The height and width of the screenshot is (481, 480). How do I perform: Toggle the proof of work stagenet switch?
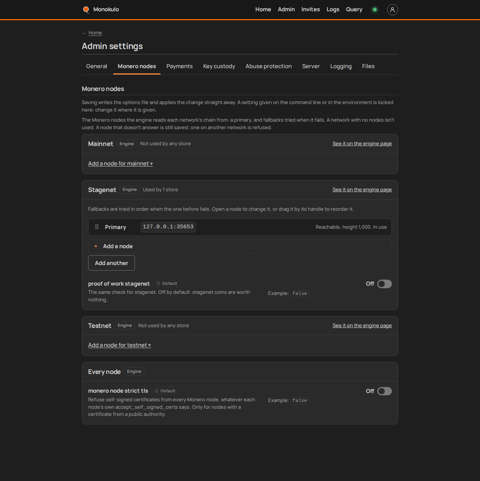click(384, 284)
